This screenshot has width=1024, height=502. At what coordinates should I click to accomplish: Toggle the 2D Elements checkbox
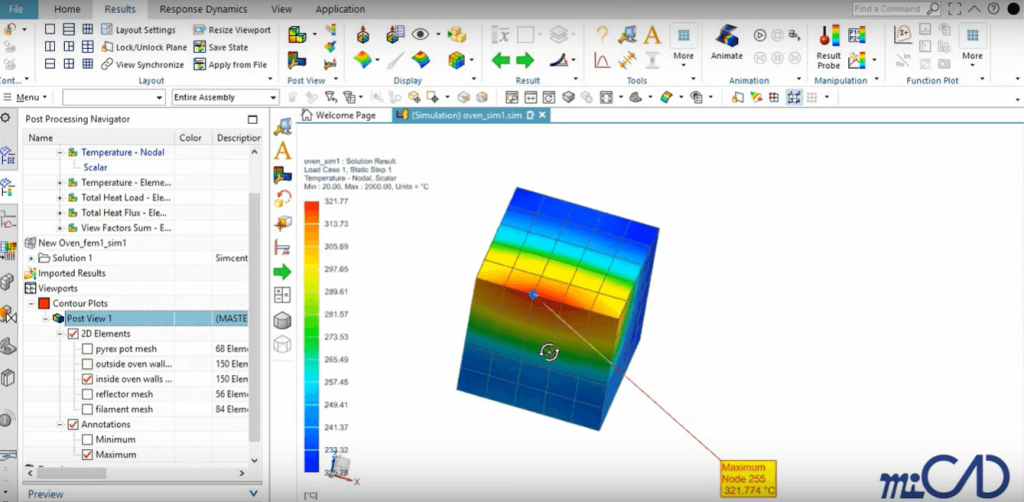click(73, 334)
